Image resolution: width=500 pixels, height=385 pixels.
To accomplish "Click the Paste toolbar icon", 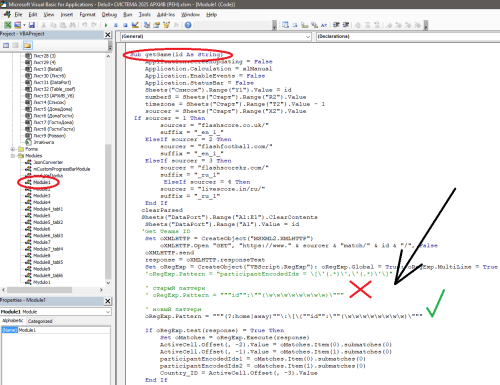I will (x=63, y=25).
